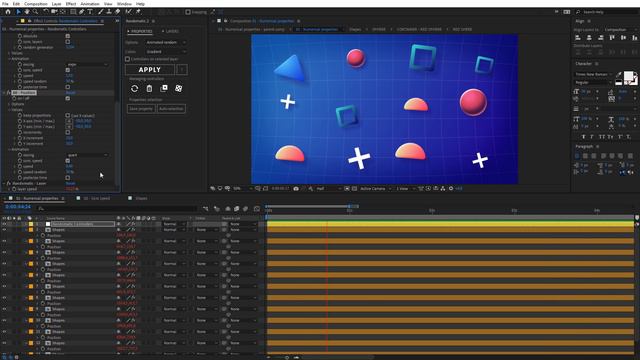Switch to the LAYERS tab in Randomatic
The image size is (640, 360).
pyautogui.click(x=171, y=31)
